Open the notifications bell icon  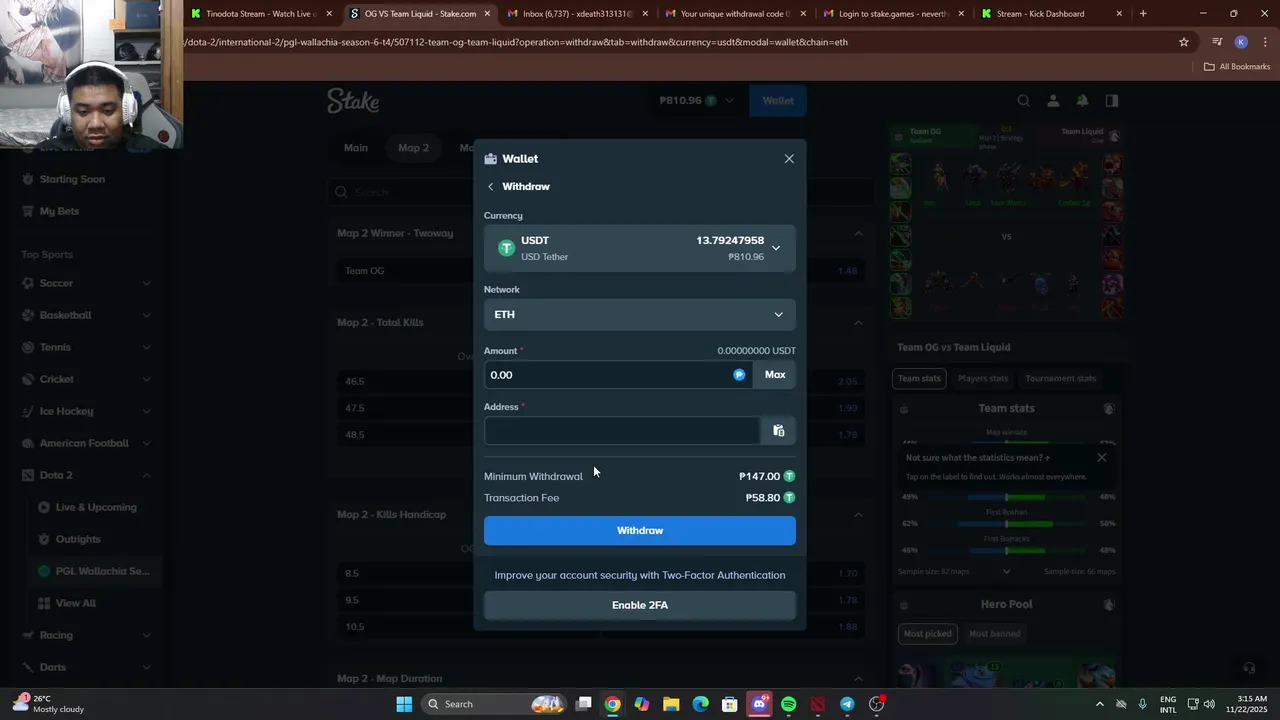tap(1082, 101)
